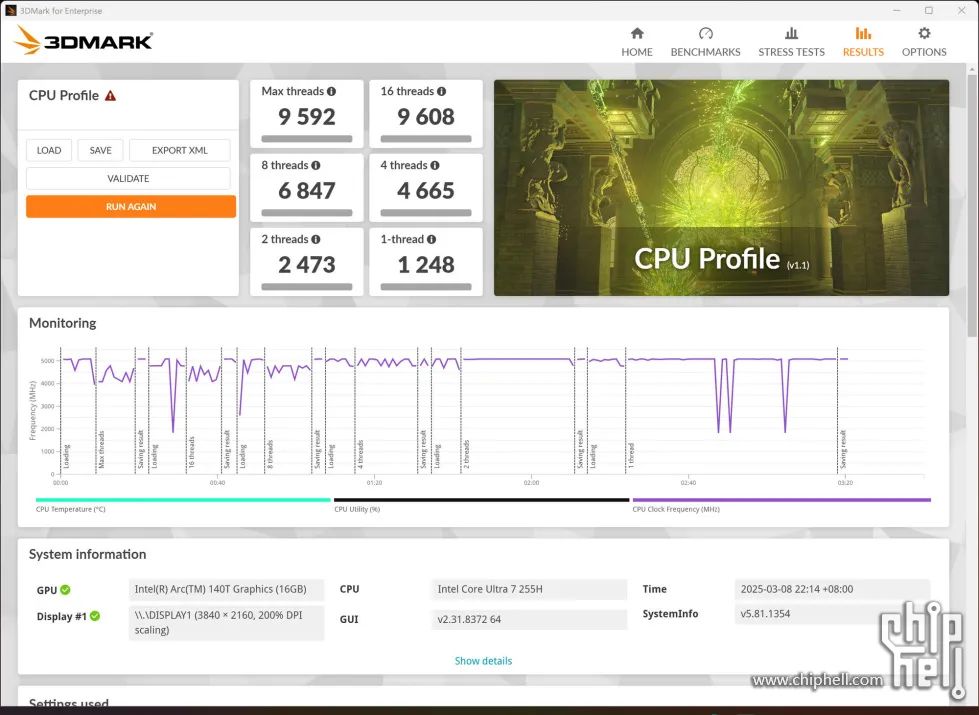
Task: Click the green check icon beside GPU
Action: [66, 589]
